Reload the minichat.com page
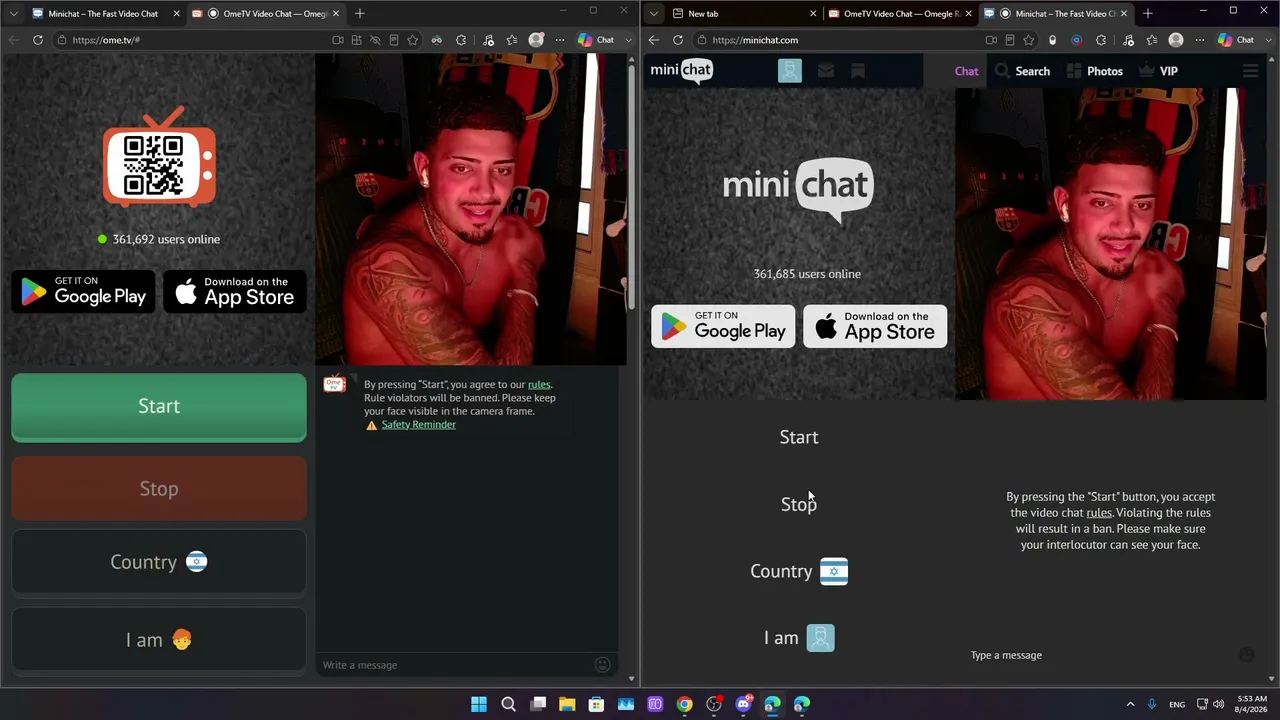Image resolution: width=1280 pixels, height=720 pixels. (x=678, y=40)
